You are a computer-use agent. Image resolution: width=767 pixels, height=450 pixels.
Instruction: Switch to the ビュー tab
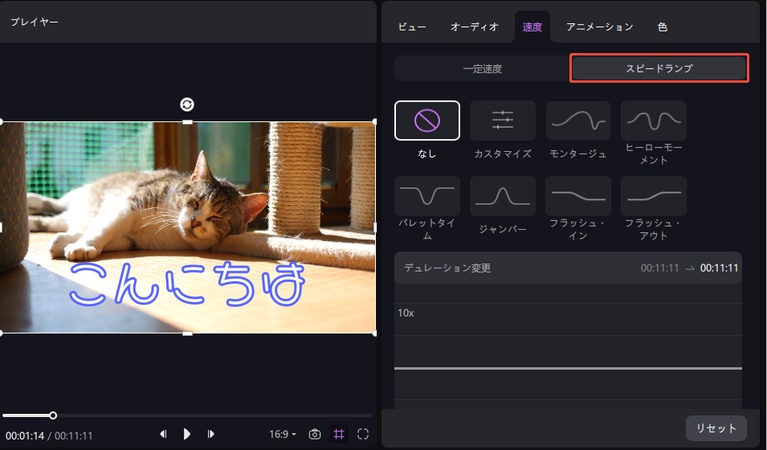412,27
